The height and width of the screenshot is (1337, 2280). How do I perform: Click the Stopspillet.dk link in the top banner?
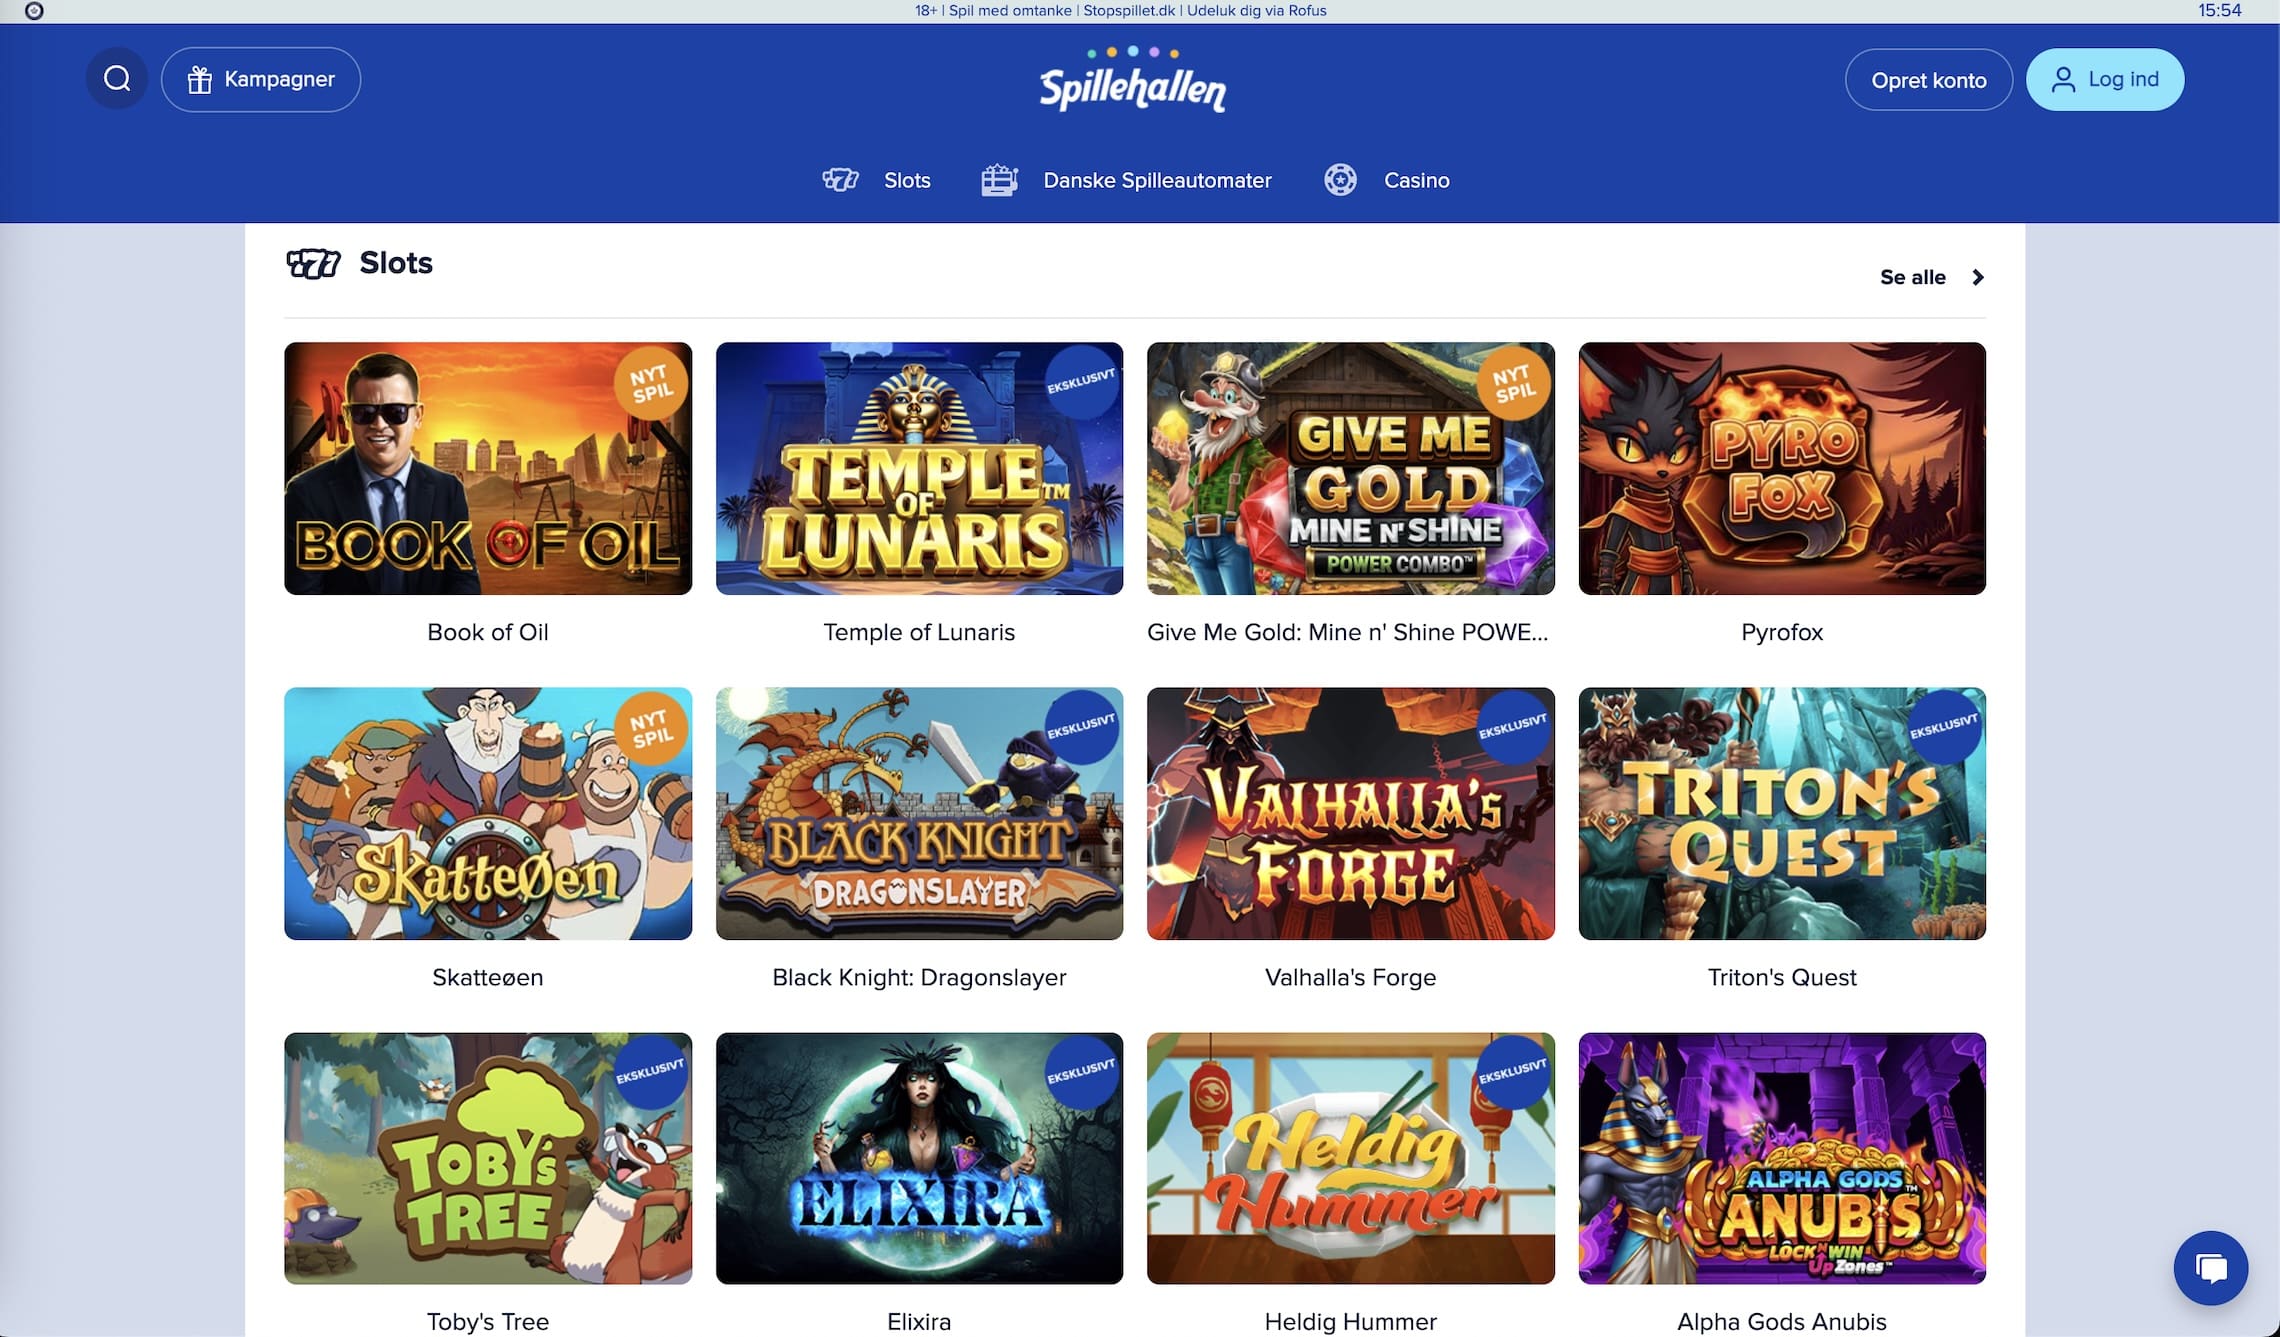pyautogui.click(x=1129, y=11)
